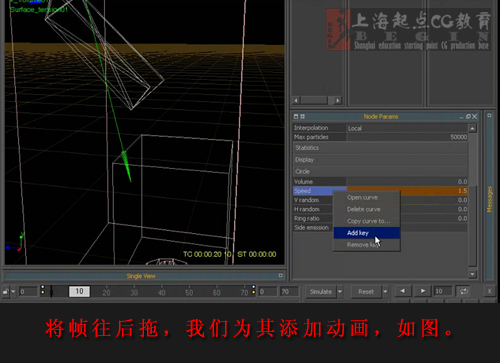Viewport: 500px width, 363px height.
Task: Click the range start field right of the timeline
Action: pyautogui.click(x=267, y=292)
